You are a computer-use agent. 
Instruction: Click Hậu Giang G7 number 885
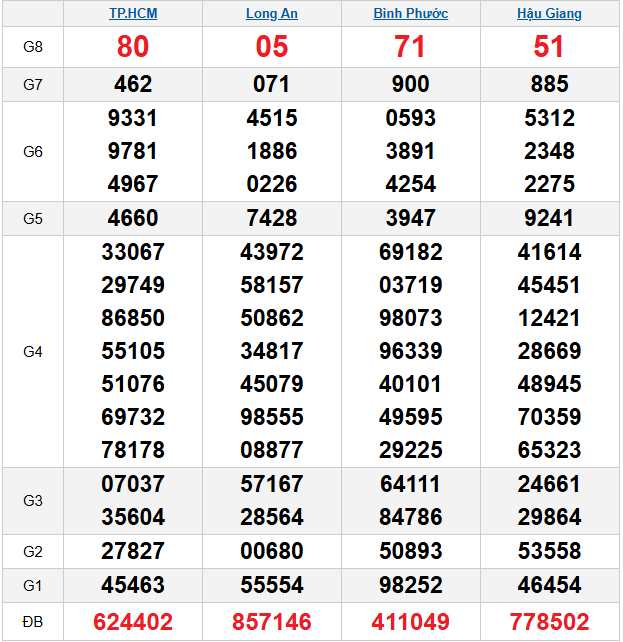[549, 85]
